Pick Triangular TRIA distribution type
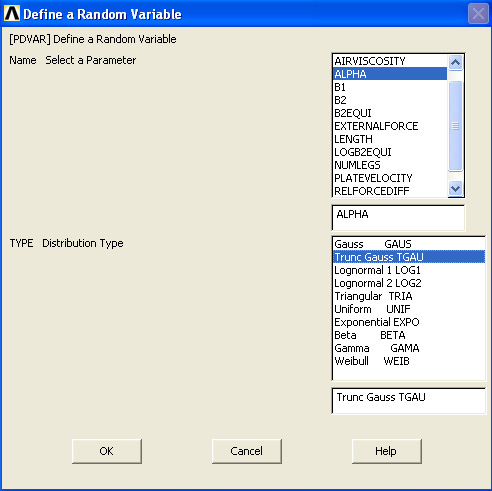 tap(409, 296)
